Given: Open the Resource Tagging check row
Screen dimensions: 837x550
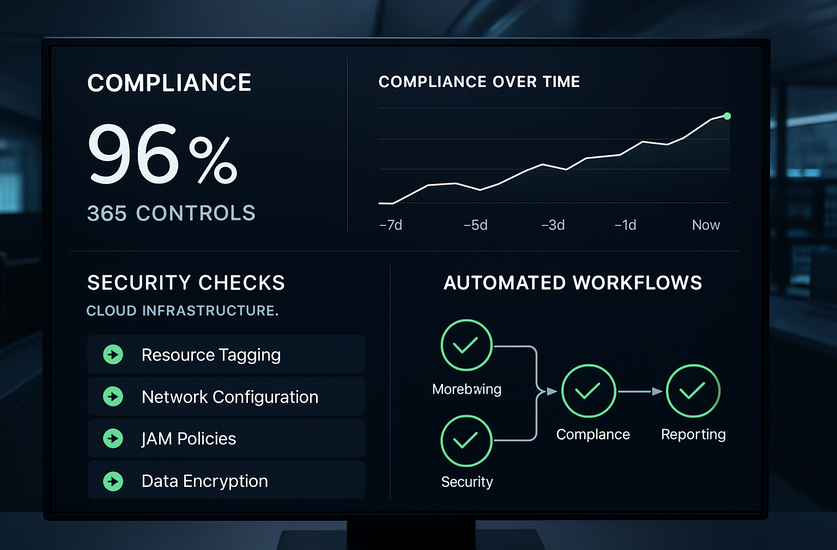Looking at the screenshot, I should [226, 354].
